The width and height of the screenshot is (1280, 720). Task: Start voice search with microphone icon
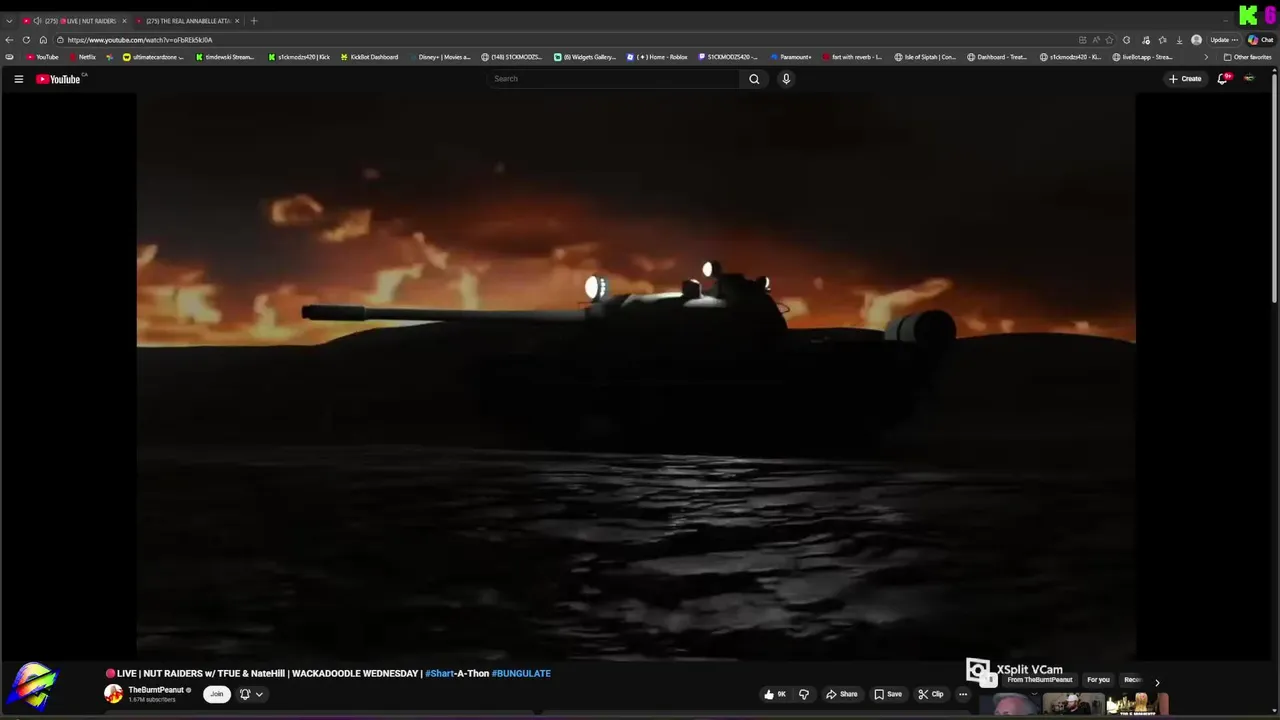(786, 79)
